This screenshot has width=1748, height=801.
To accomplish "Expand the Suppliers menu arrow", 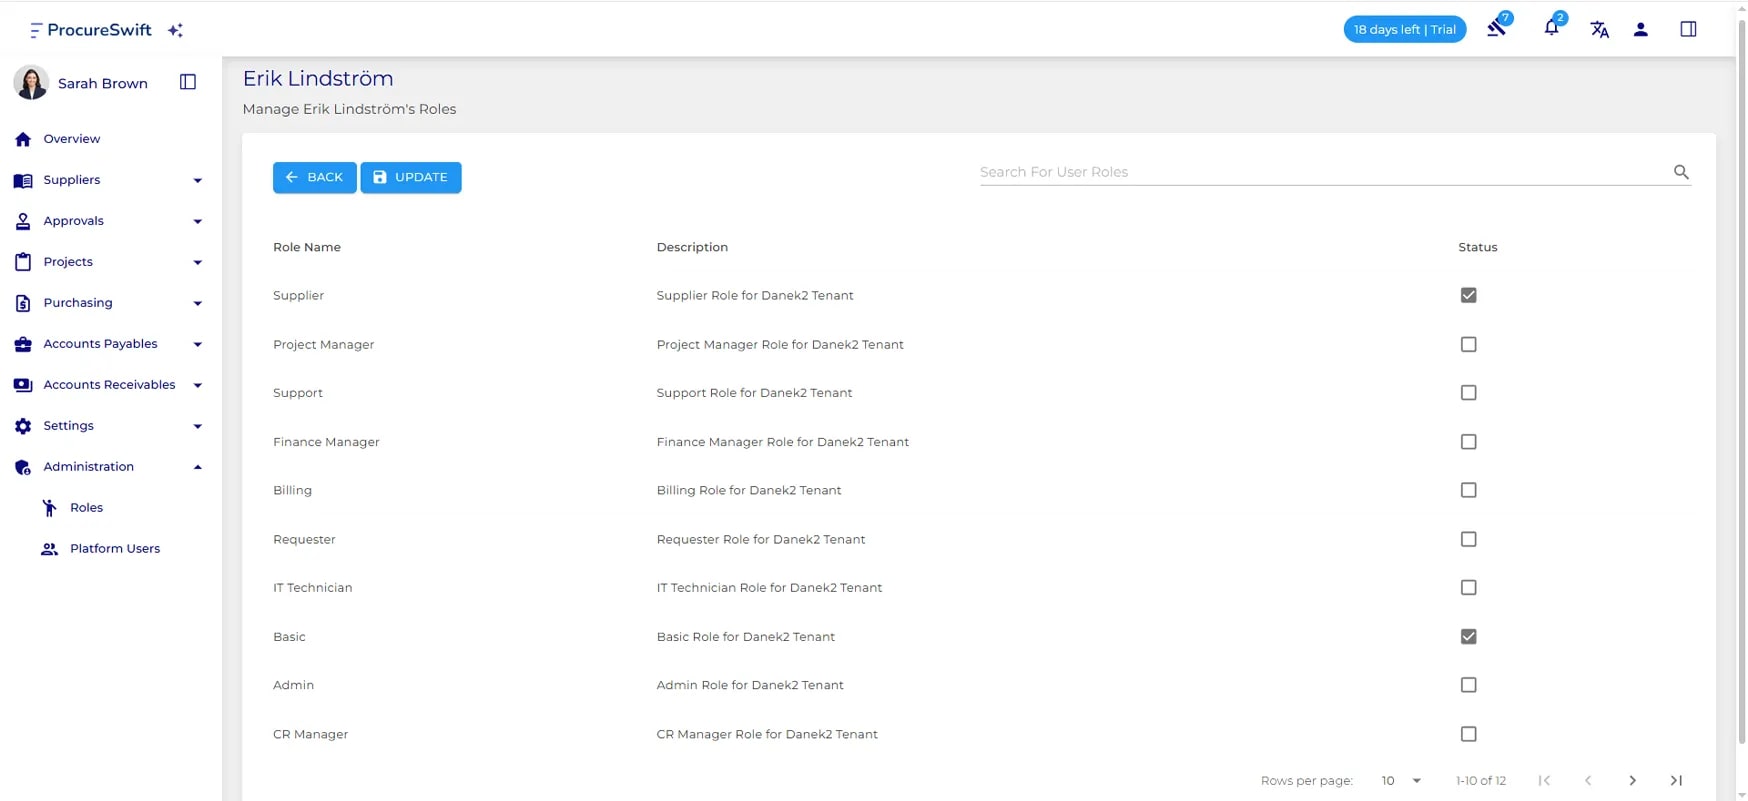I will pyautogui.click(x=197, y=181).
